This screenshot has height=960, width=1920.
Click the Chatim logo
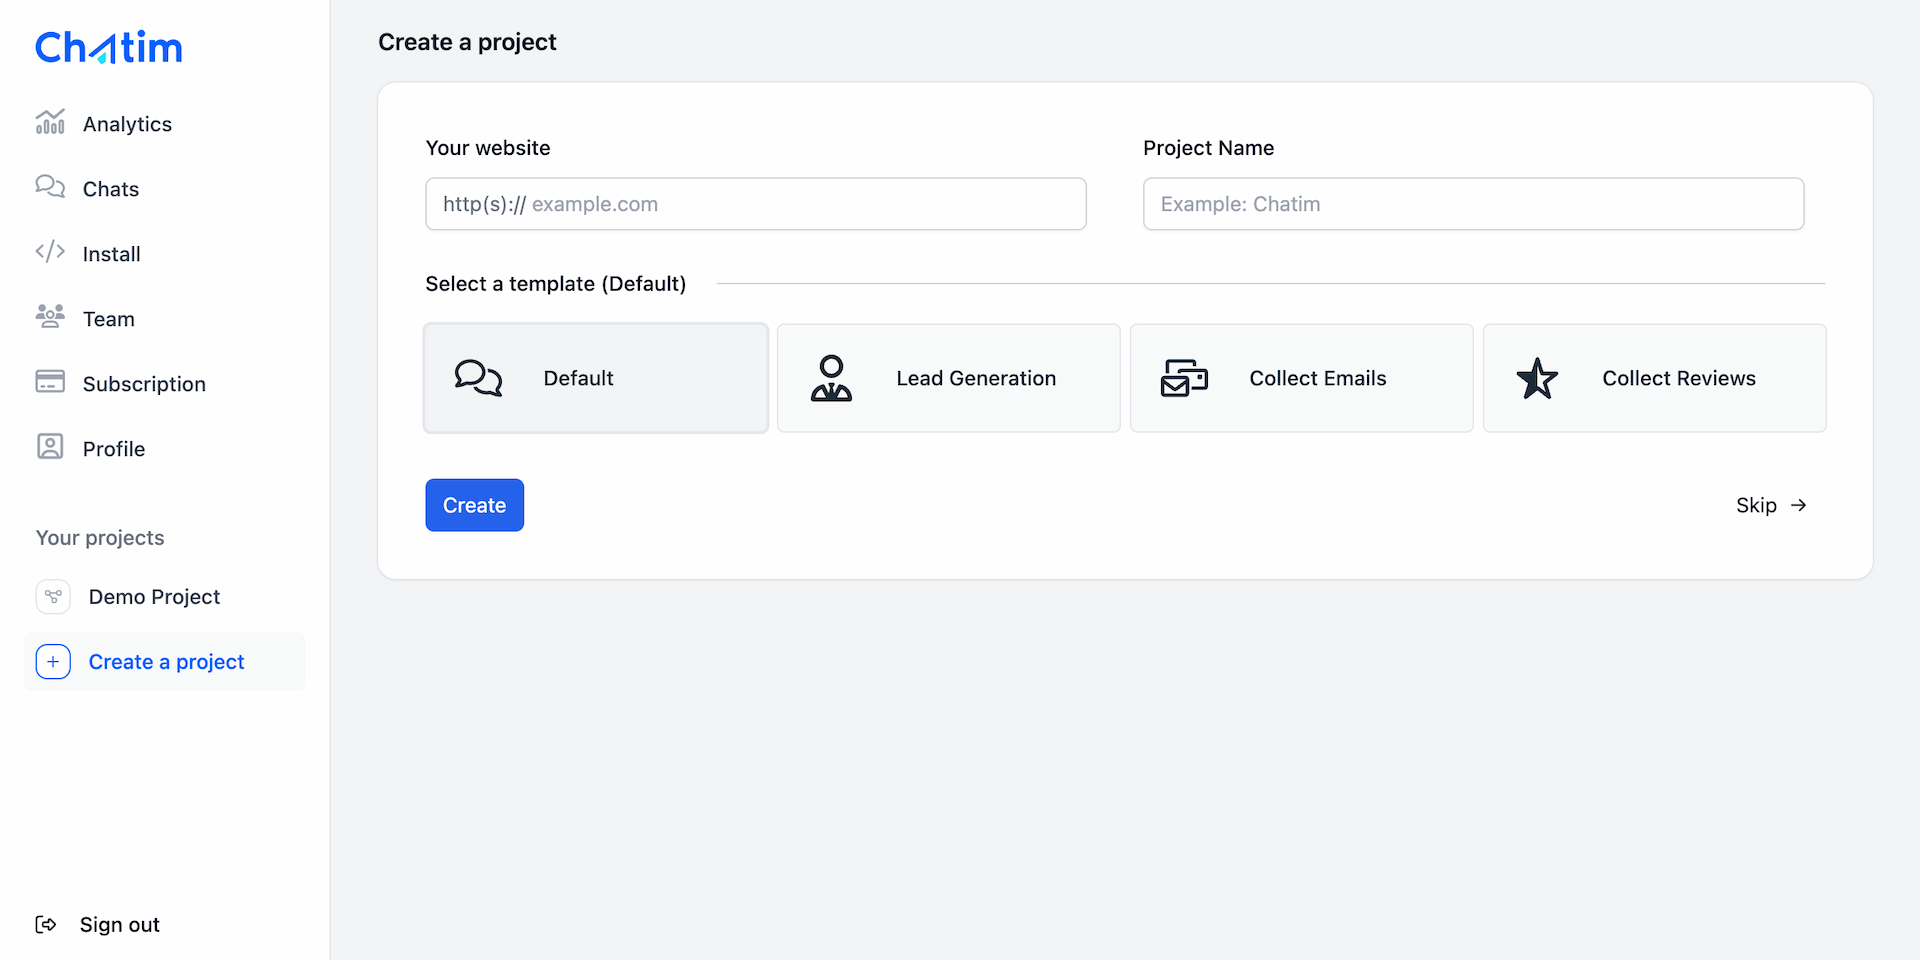tap(108, 46)
